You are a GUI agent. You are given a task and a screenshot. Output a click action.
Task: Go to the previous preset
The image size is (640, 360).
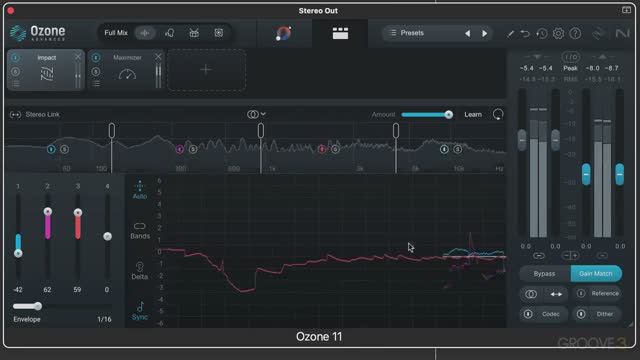click(467, 33)
